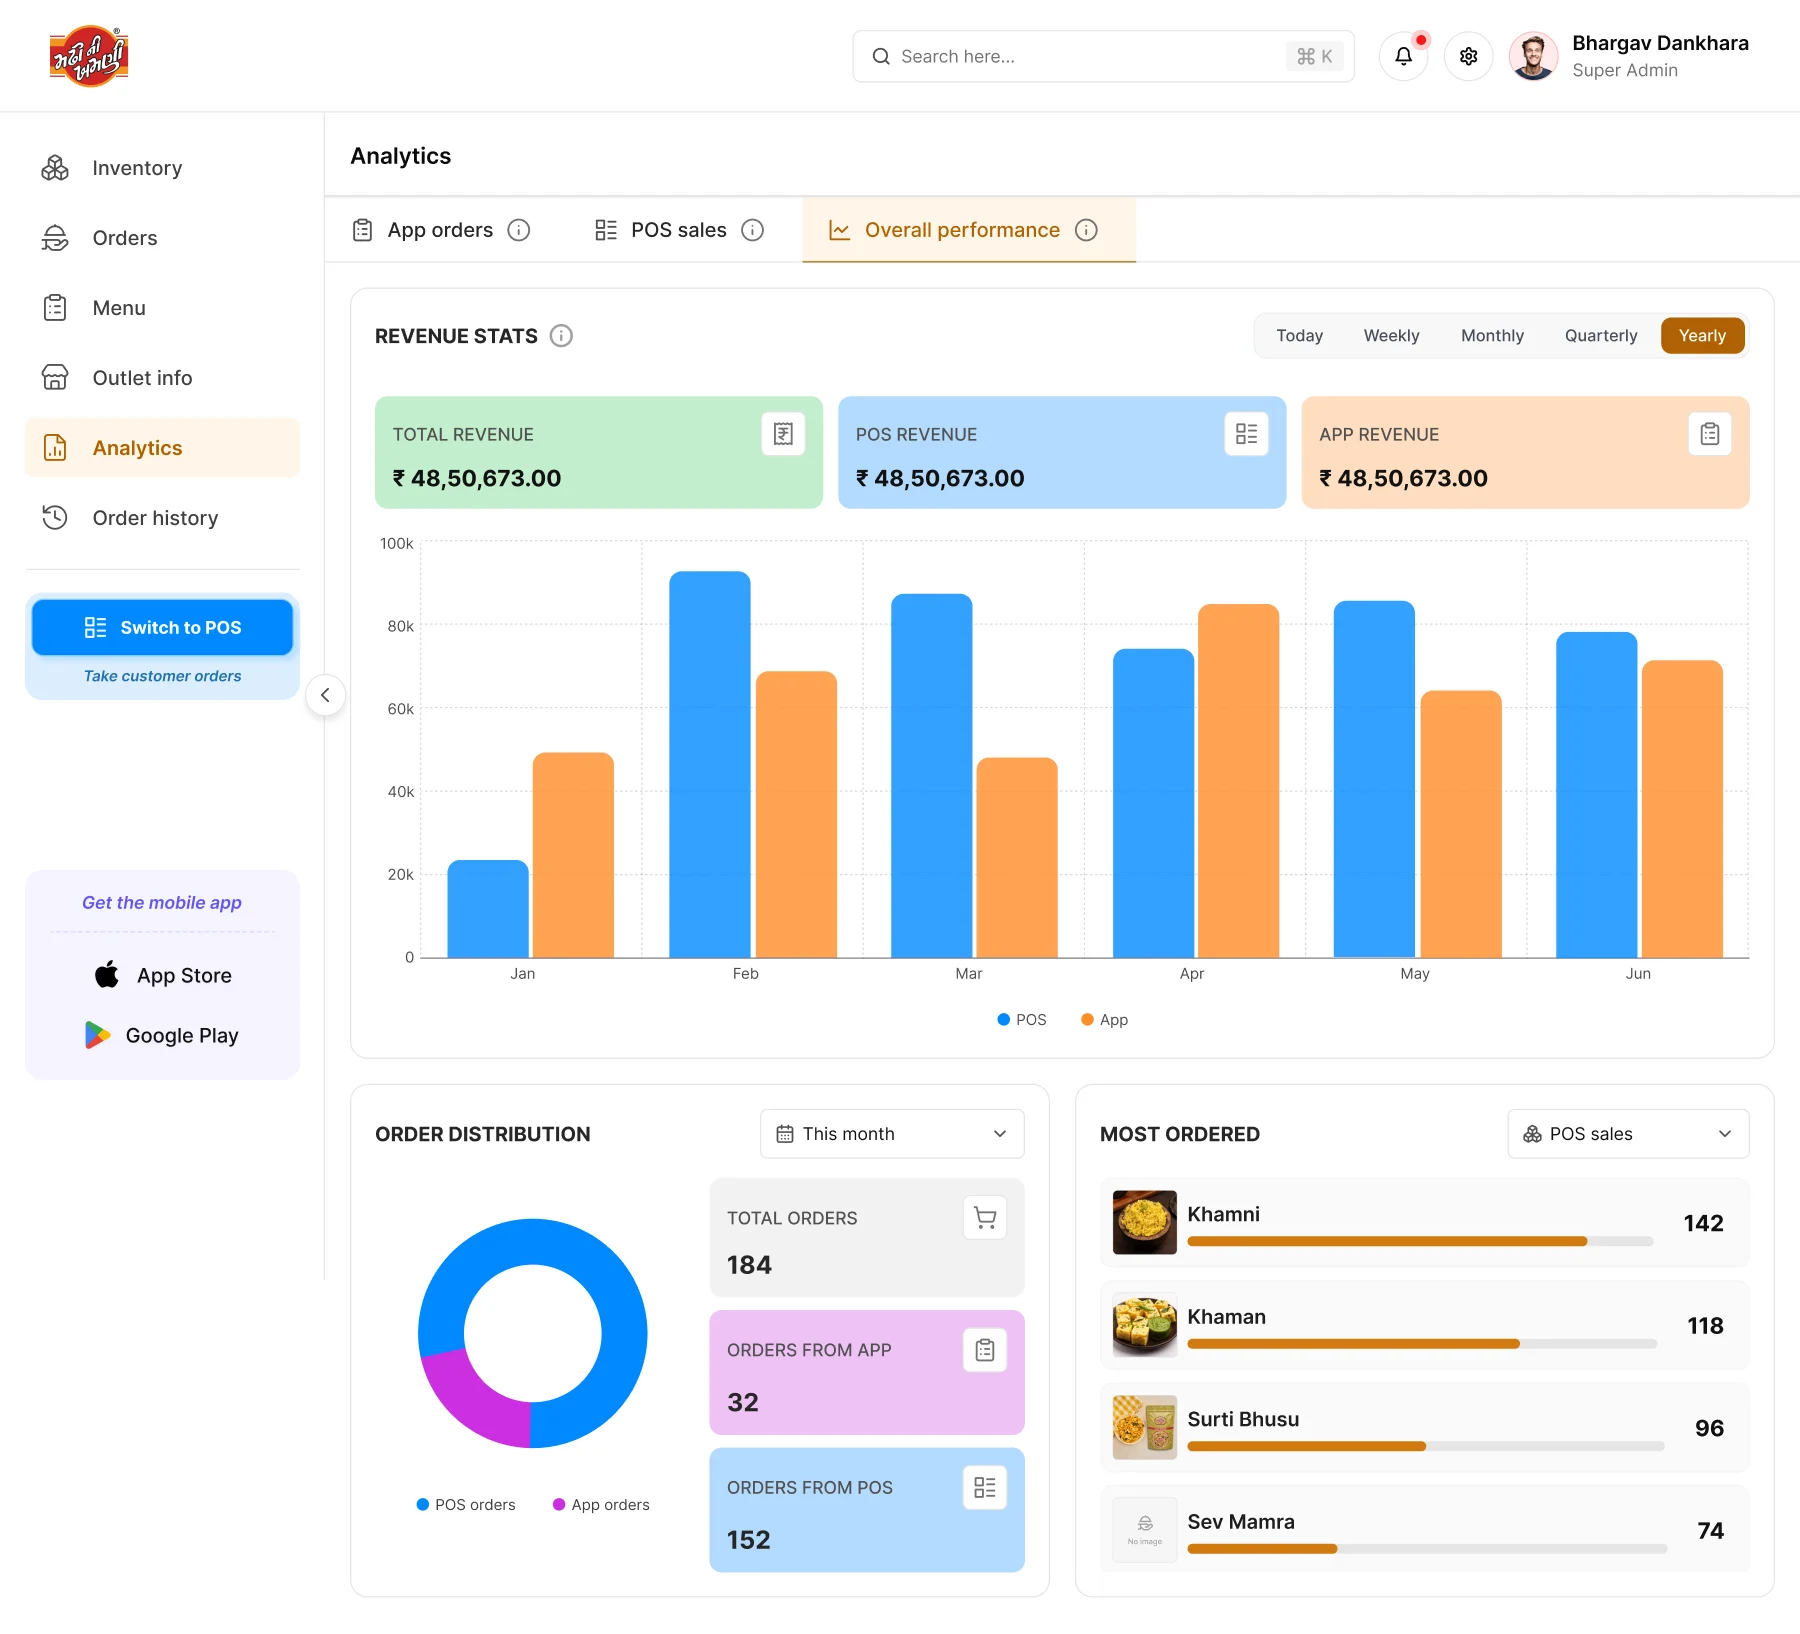
Task: Click the user profile avatar
Action: point(1533,56)
